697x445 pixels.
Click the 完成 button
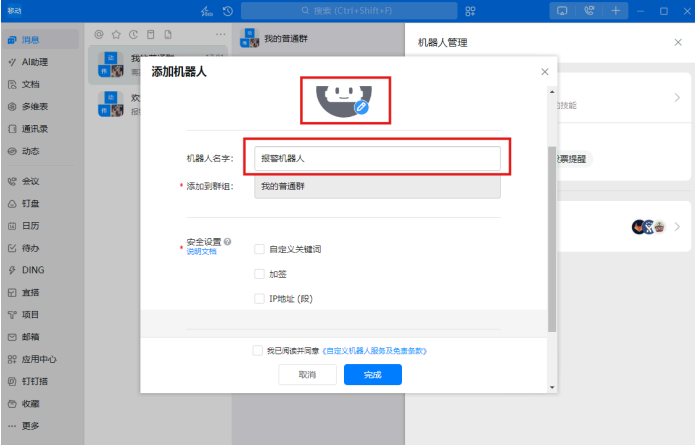372,374
